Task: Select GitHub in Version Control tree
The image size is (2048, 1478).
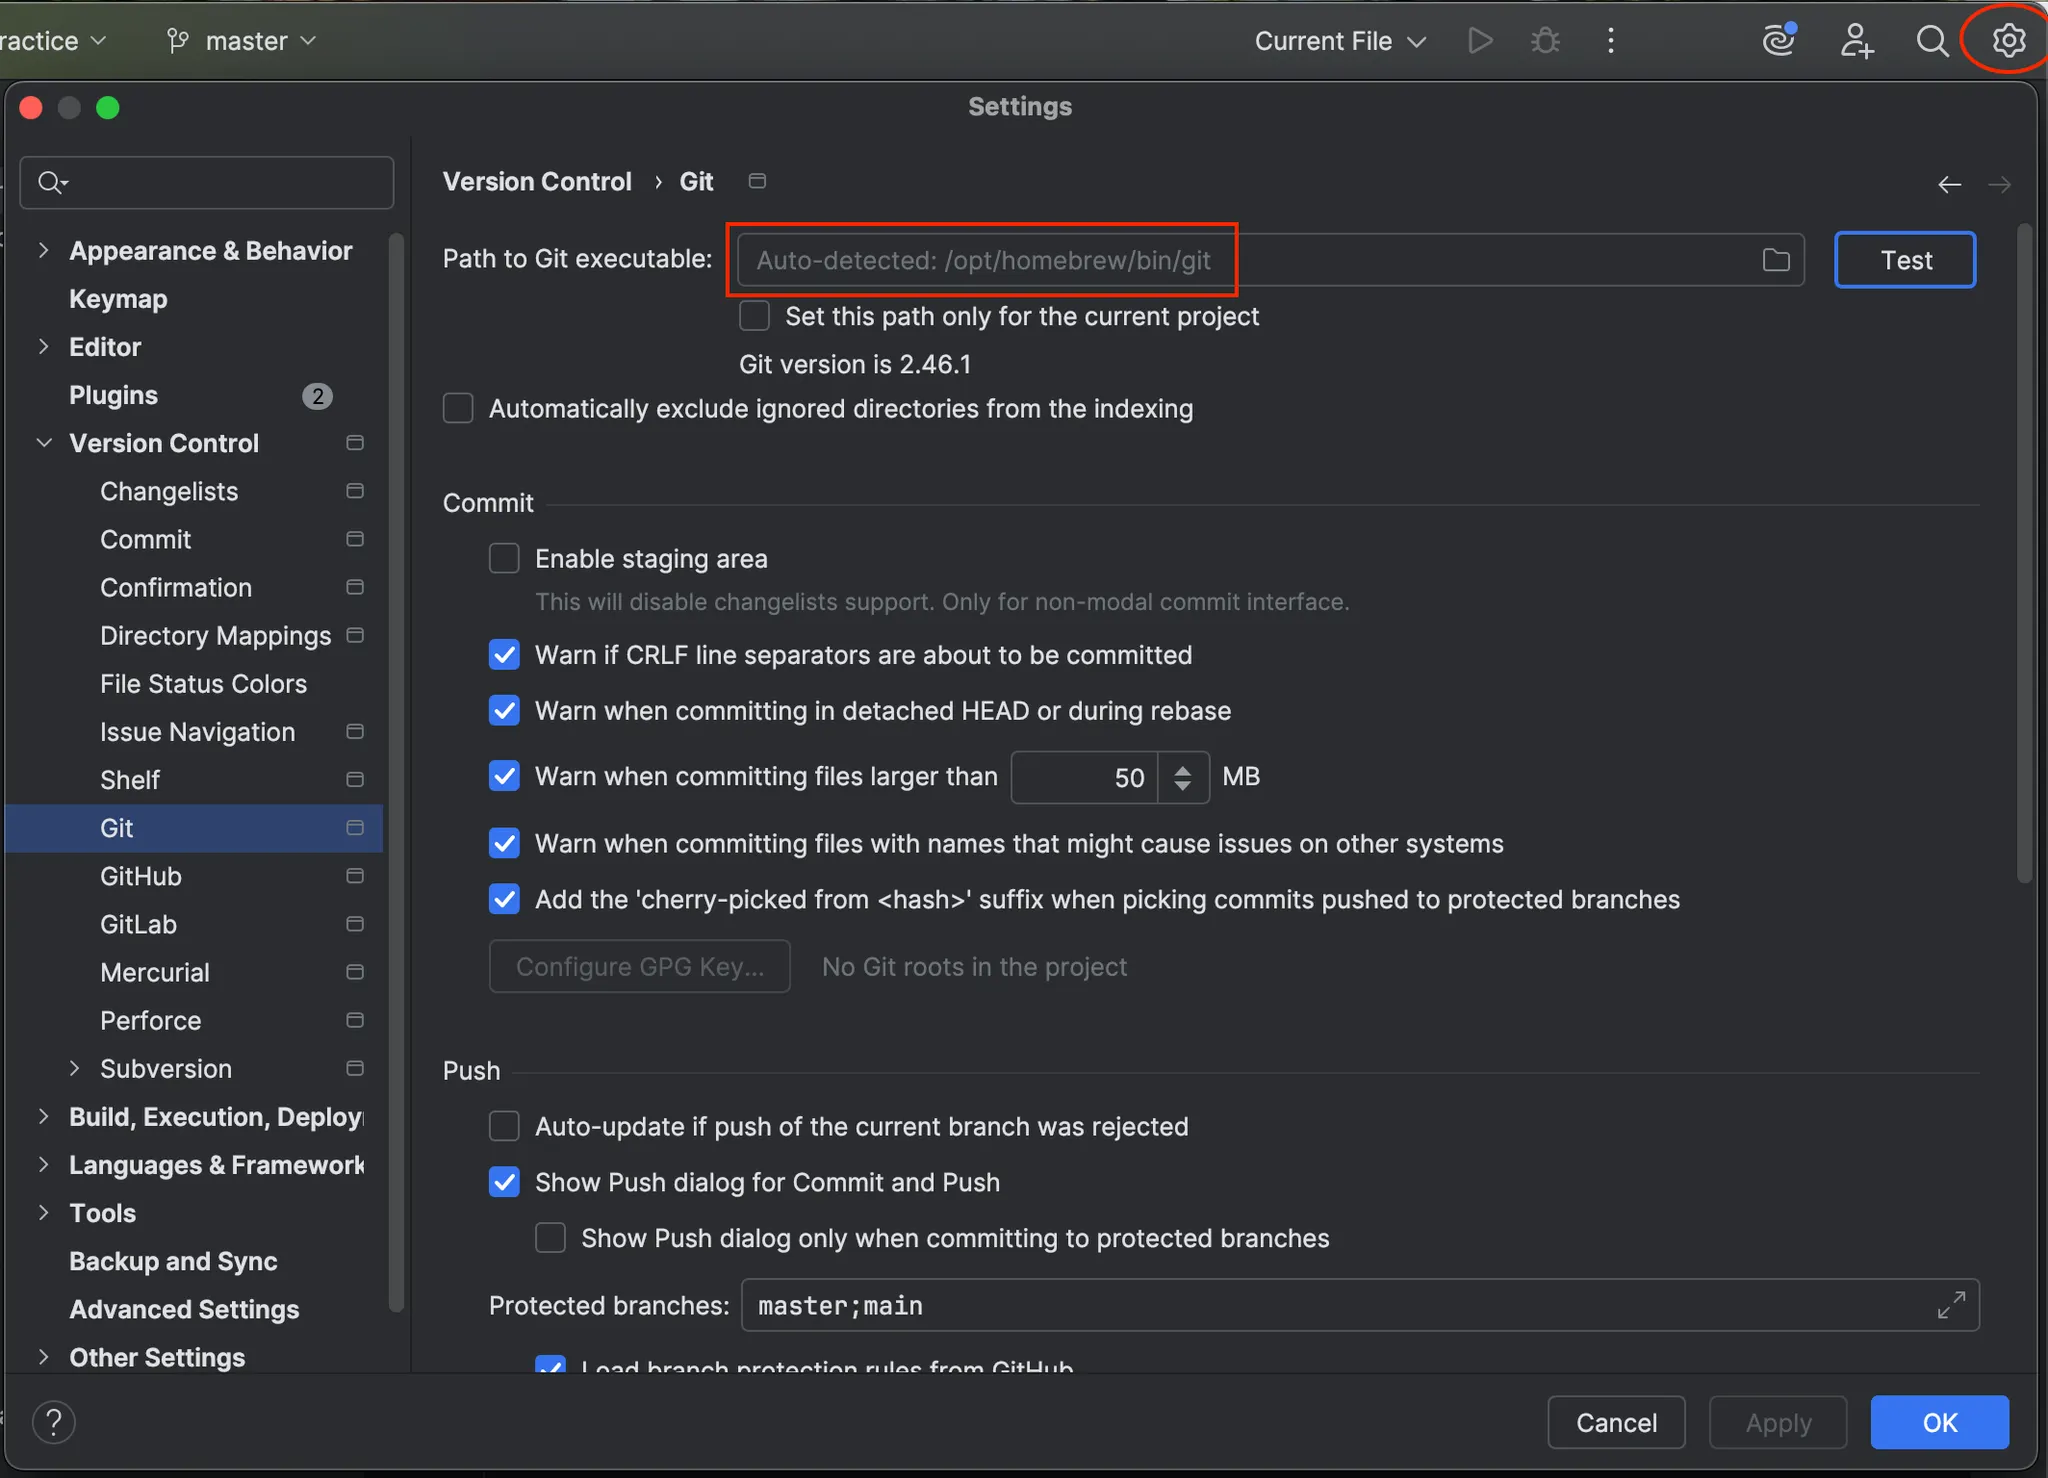Action: click(141, 876)
